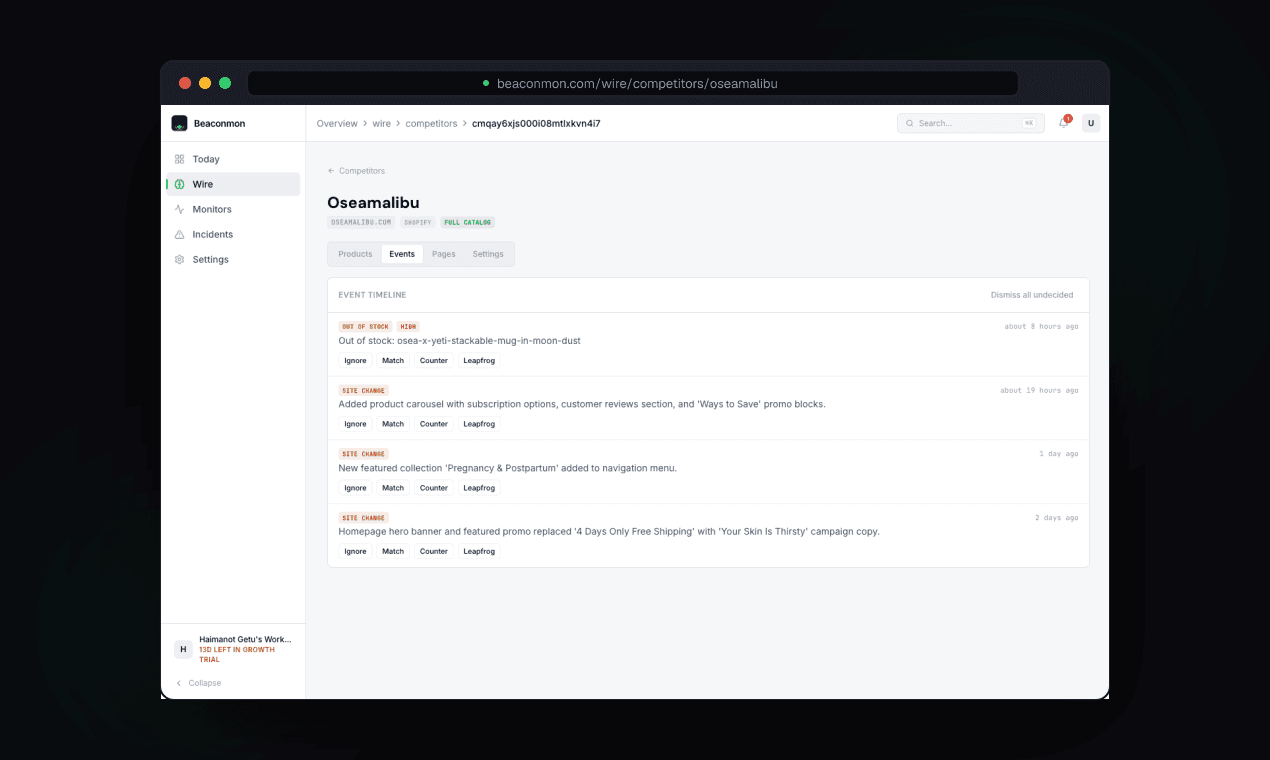Open Monitors via the pulse icon
Viewport: 1270px width, 760px height.
179,209
